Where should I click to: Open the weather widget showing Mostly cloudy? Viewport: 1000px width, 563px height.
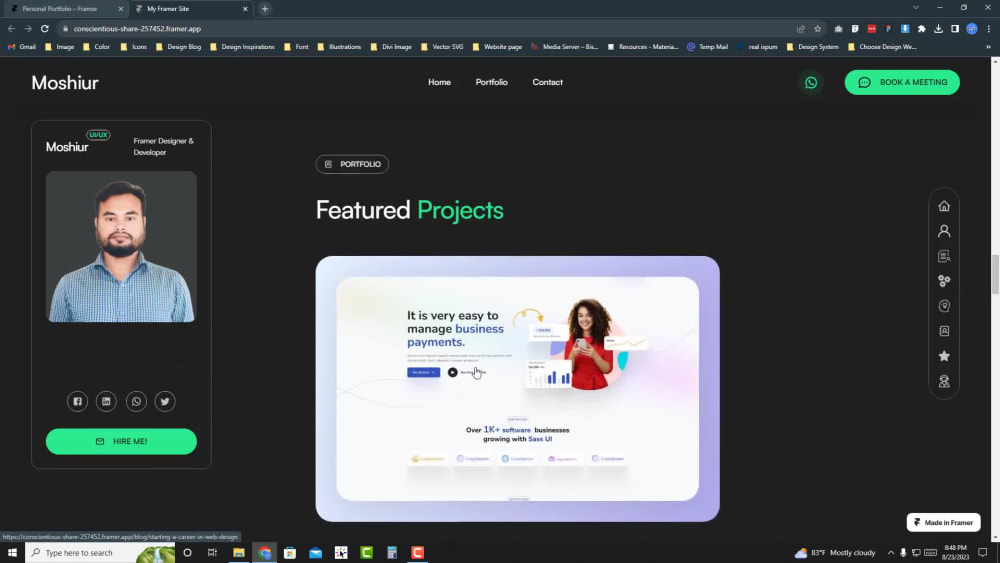tap(835, 553)
